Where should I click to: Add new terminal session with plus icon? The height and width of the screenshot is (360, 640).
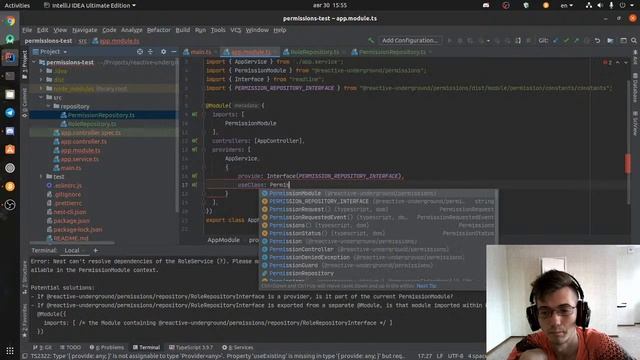click(x=96, y=250)
